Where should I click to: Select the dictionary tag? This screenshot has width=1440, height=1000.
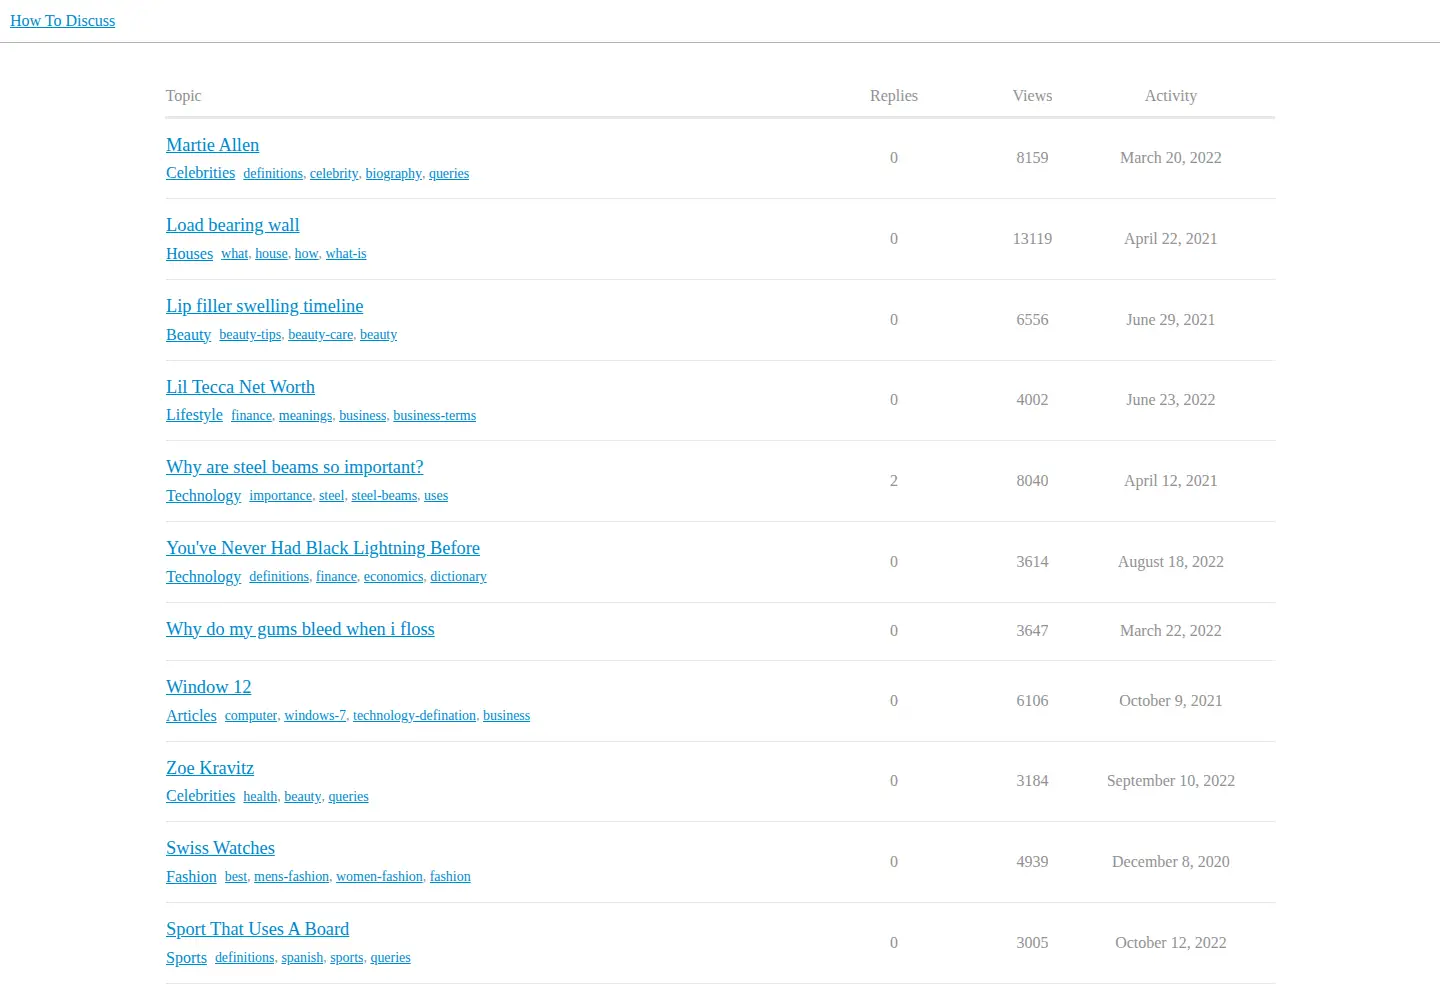coord(458,577)
